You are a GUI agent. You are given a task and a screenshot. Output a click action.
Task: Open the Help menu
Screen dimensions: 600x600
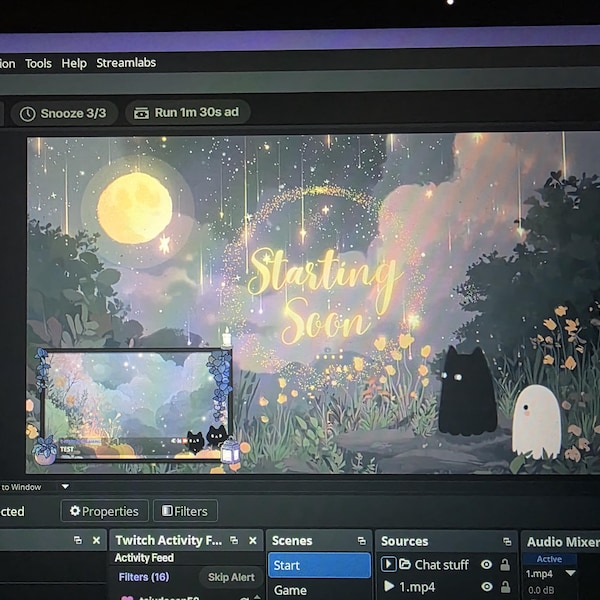74,63
